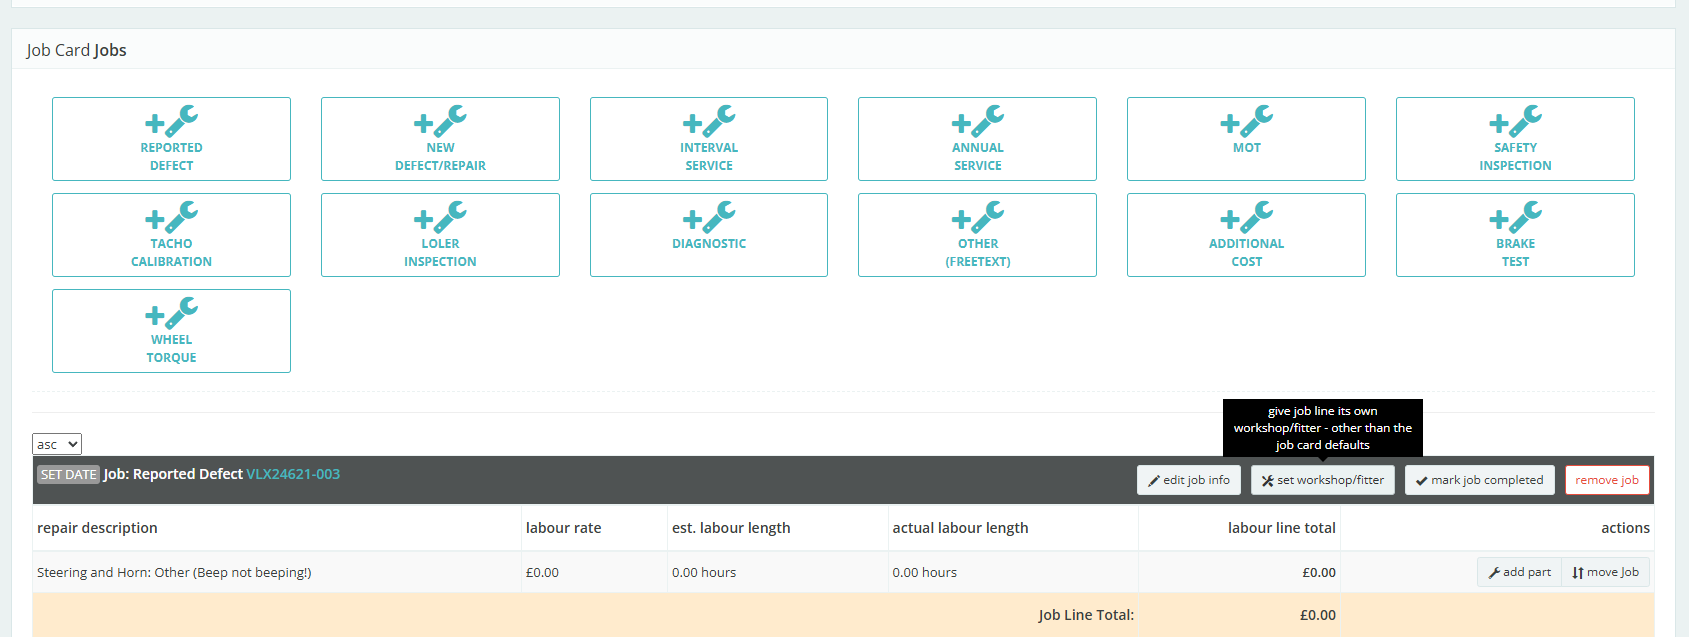Click edit job info button

click(1189, 480)
